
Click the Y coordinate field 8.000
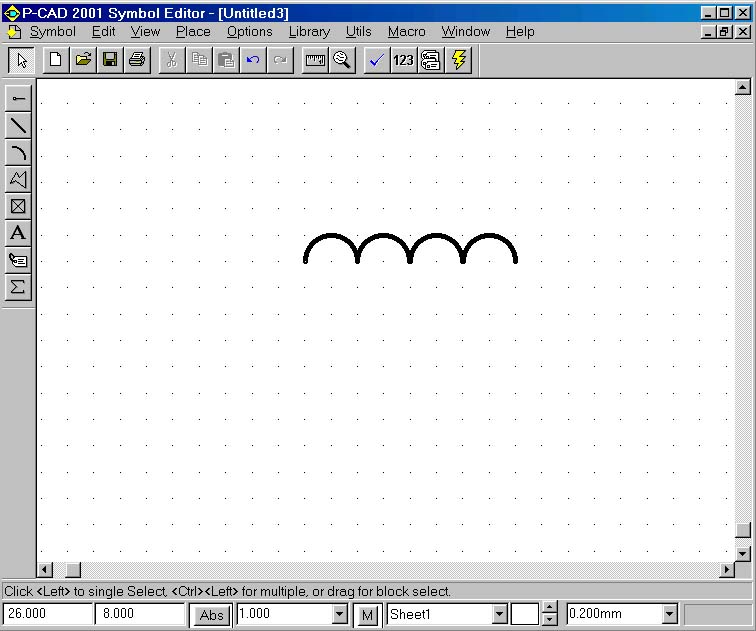click(140, 614)
